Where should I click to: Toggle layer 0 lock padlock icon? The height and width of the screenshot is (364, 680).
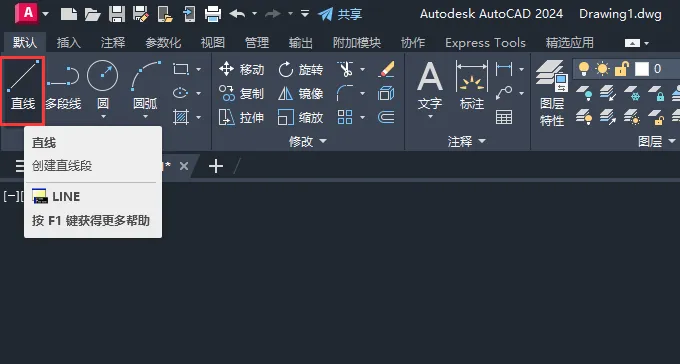621,69
